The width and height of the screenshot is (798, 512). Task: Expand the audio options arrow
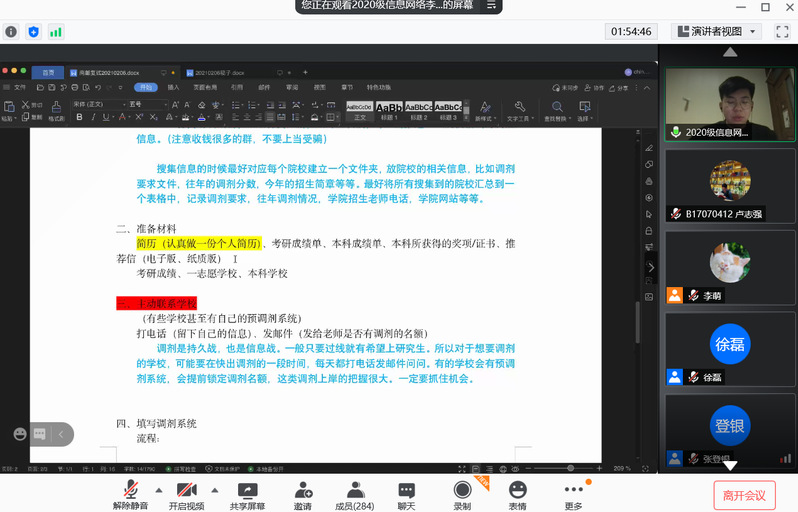[158, 489]
